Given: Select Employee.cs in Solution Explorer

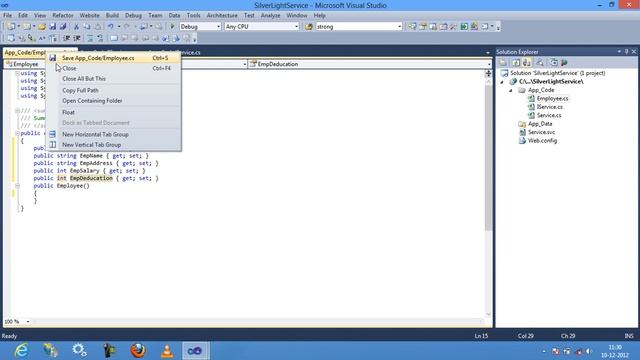Looking at the screenshot, I should pos(552,98).
